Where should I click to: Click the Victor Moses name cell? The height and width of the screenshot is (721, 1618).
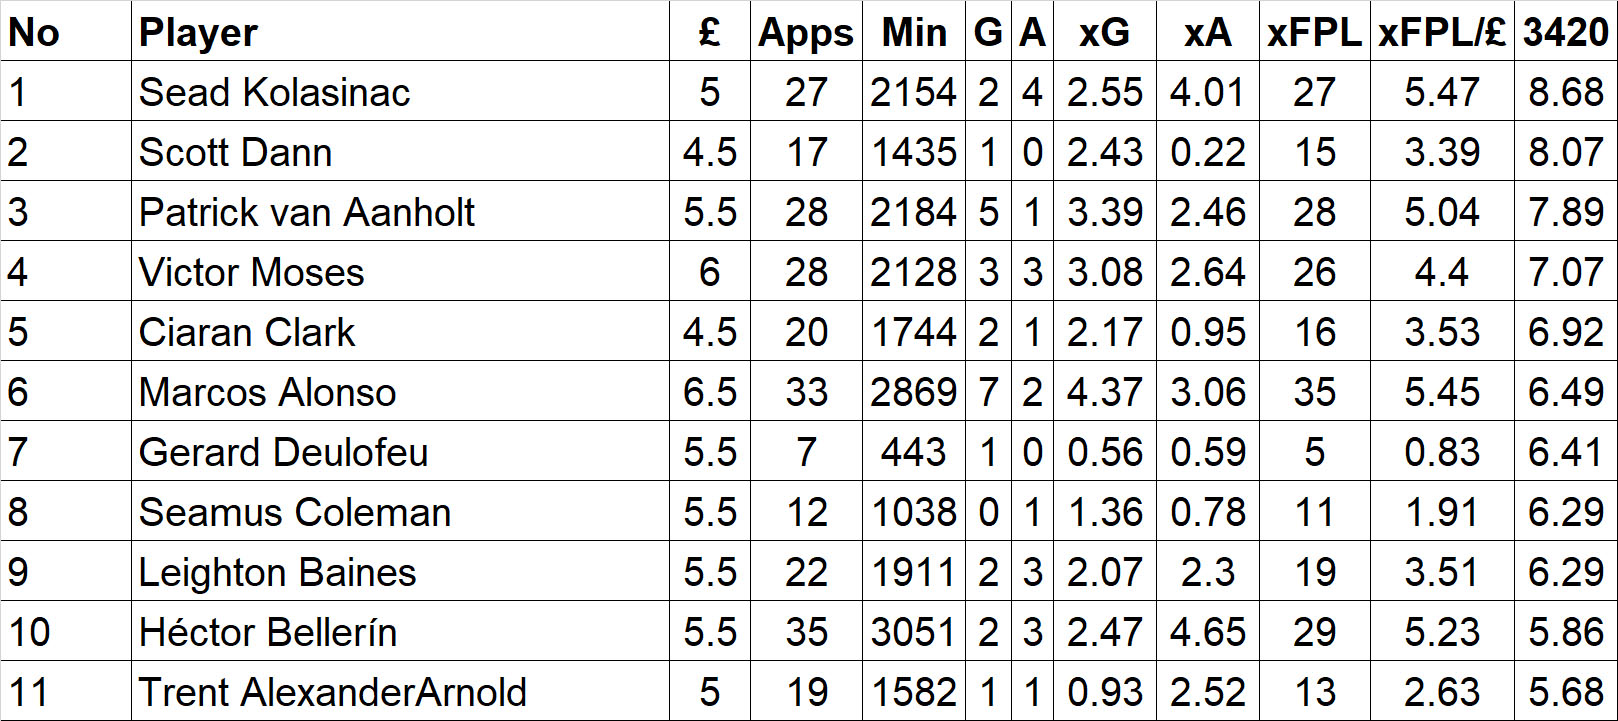[400, 271]
